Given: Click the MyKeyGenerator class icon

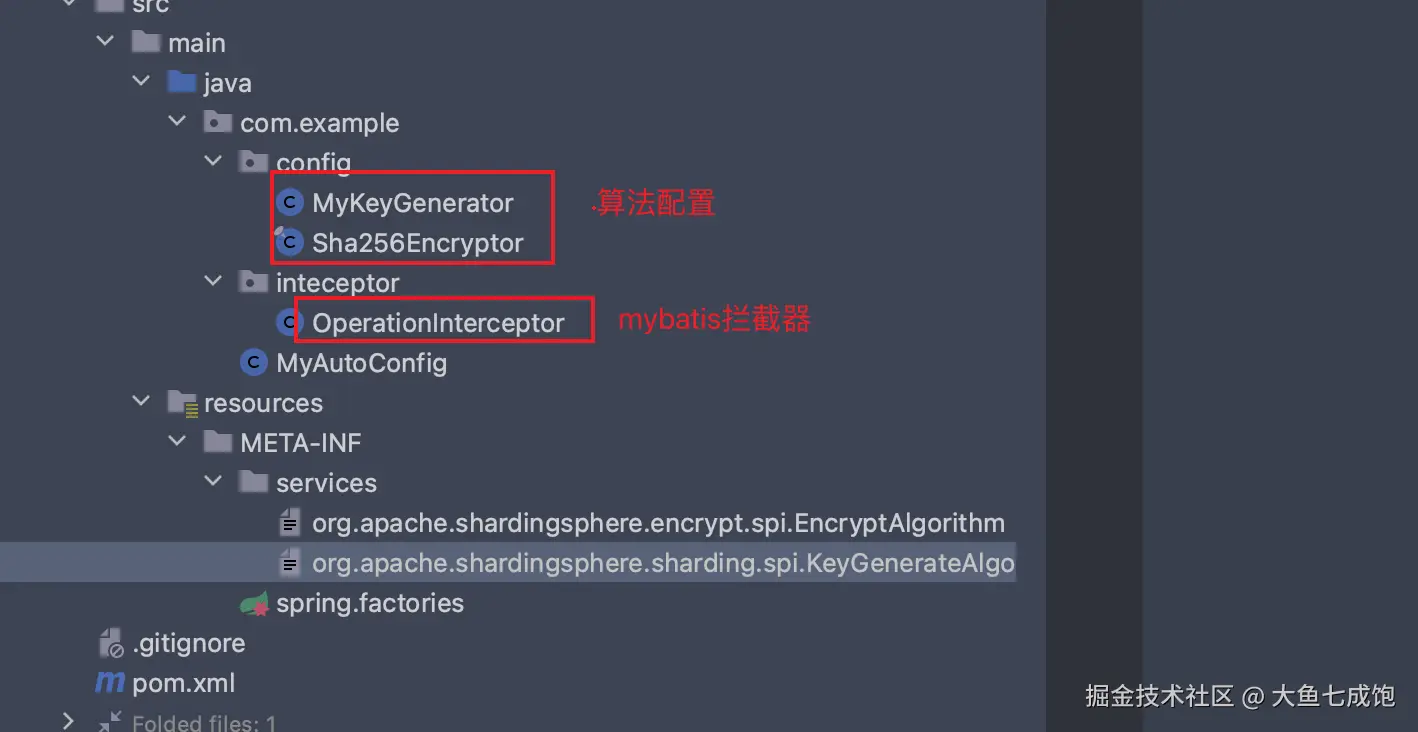Looking at the screenshot, I should (x=290, y=203).
